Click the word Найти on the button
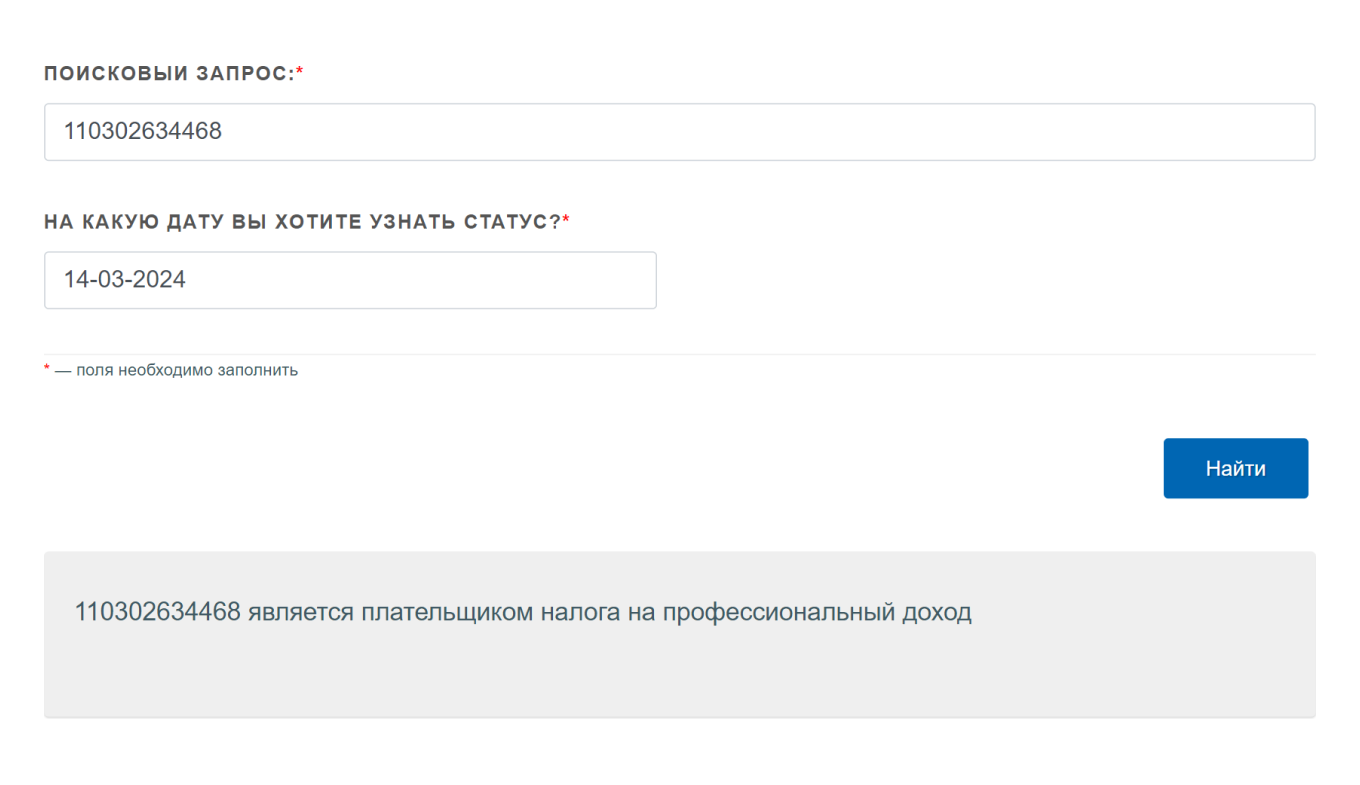This screenshot has width=1360, height=785. [1236, 468]
